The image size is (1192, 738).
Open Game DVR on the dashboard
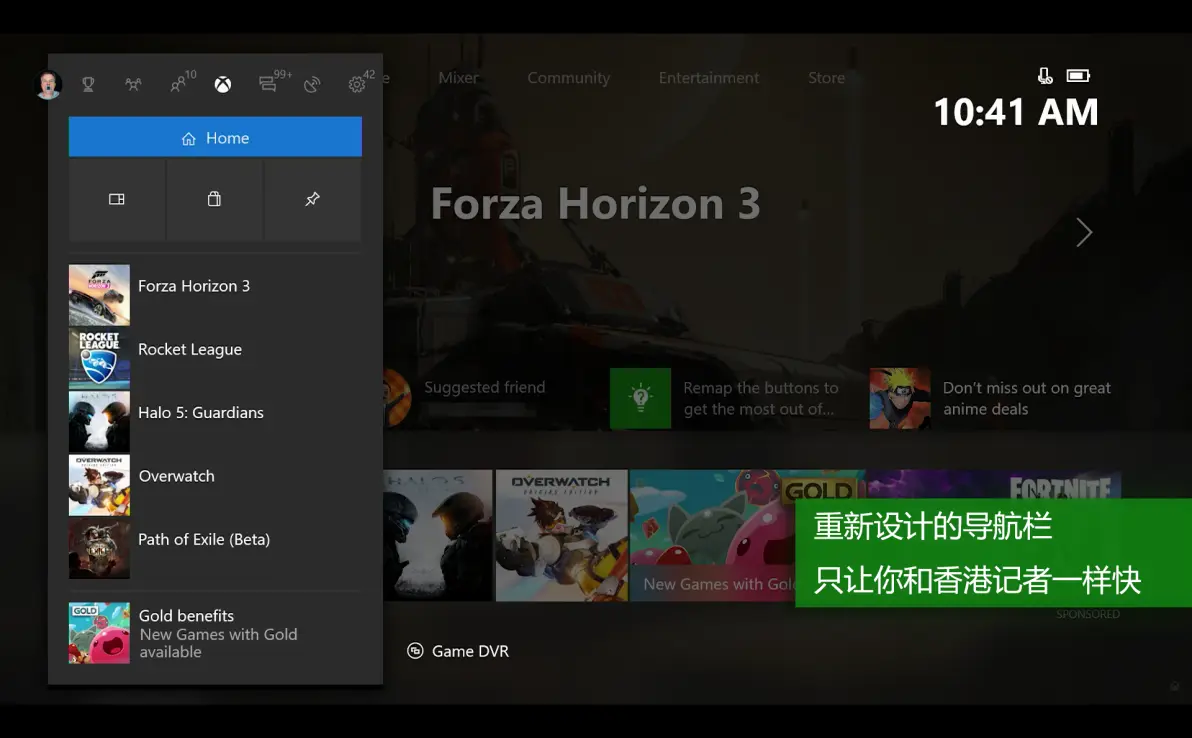tap(458, 651)
